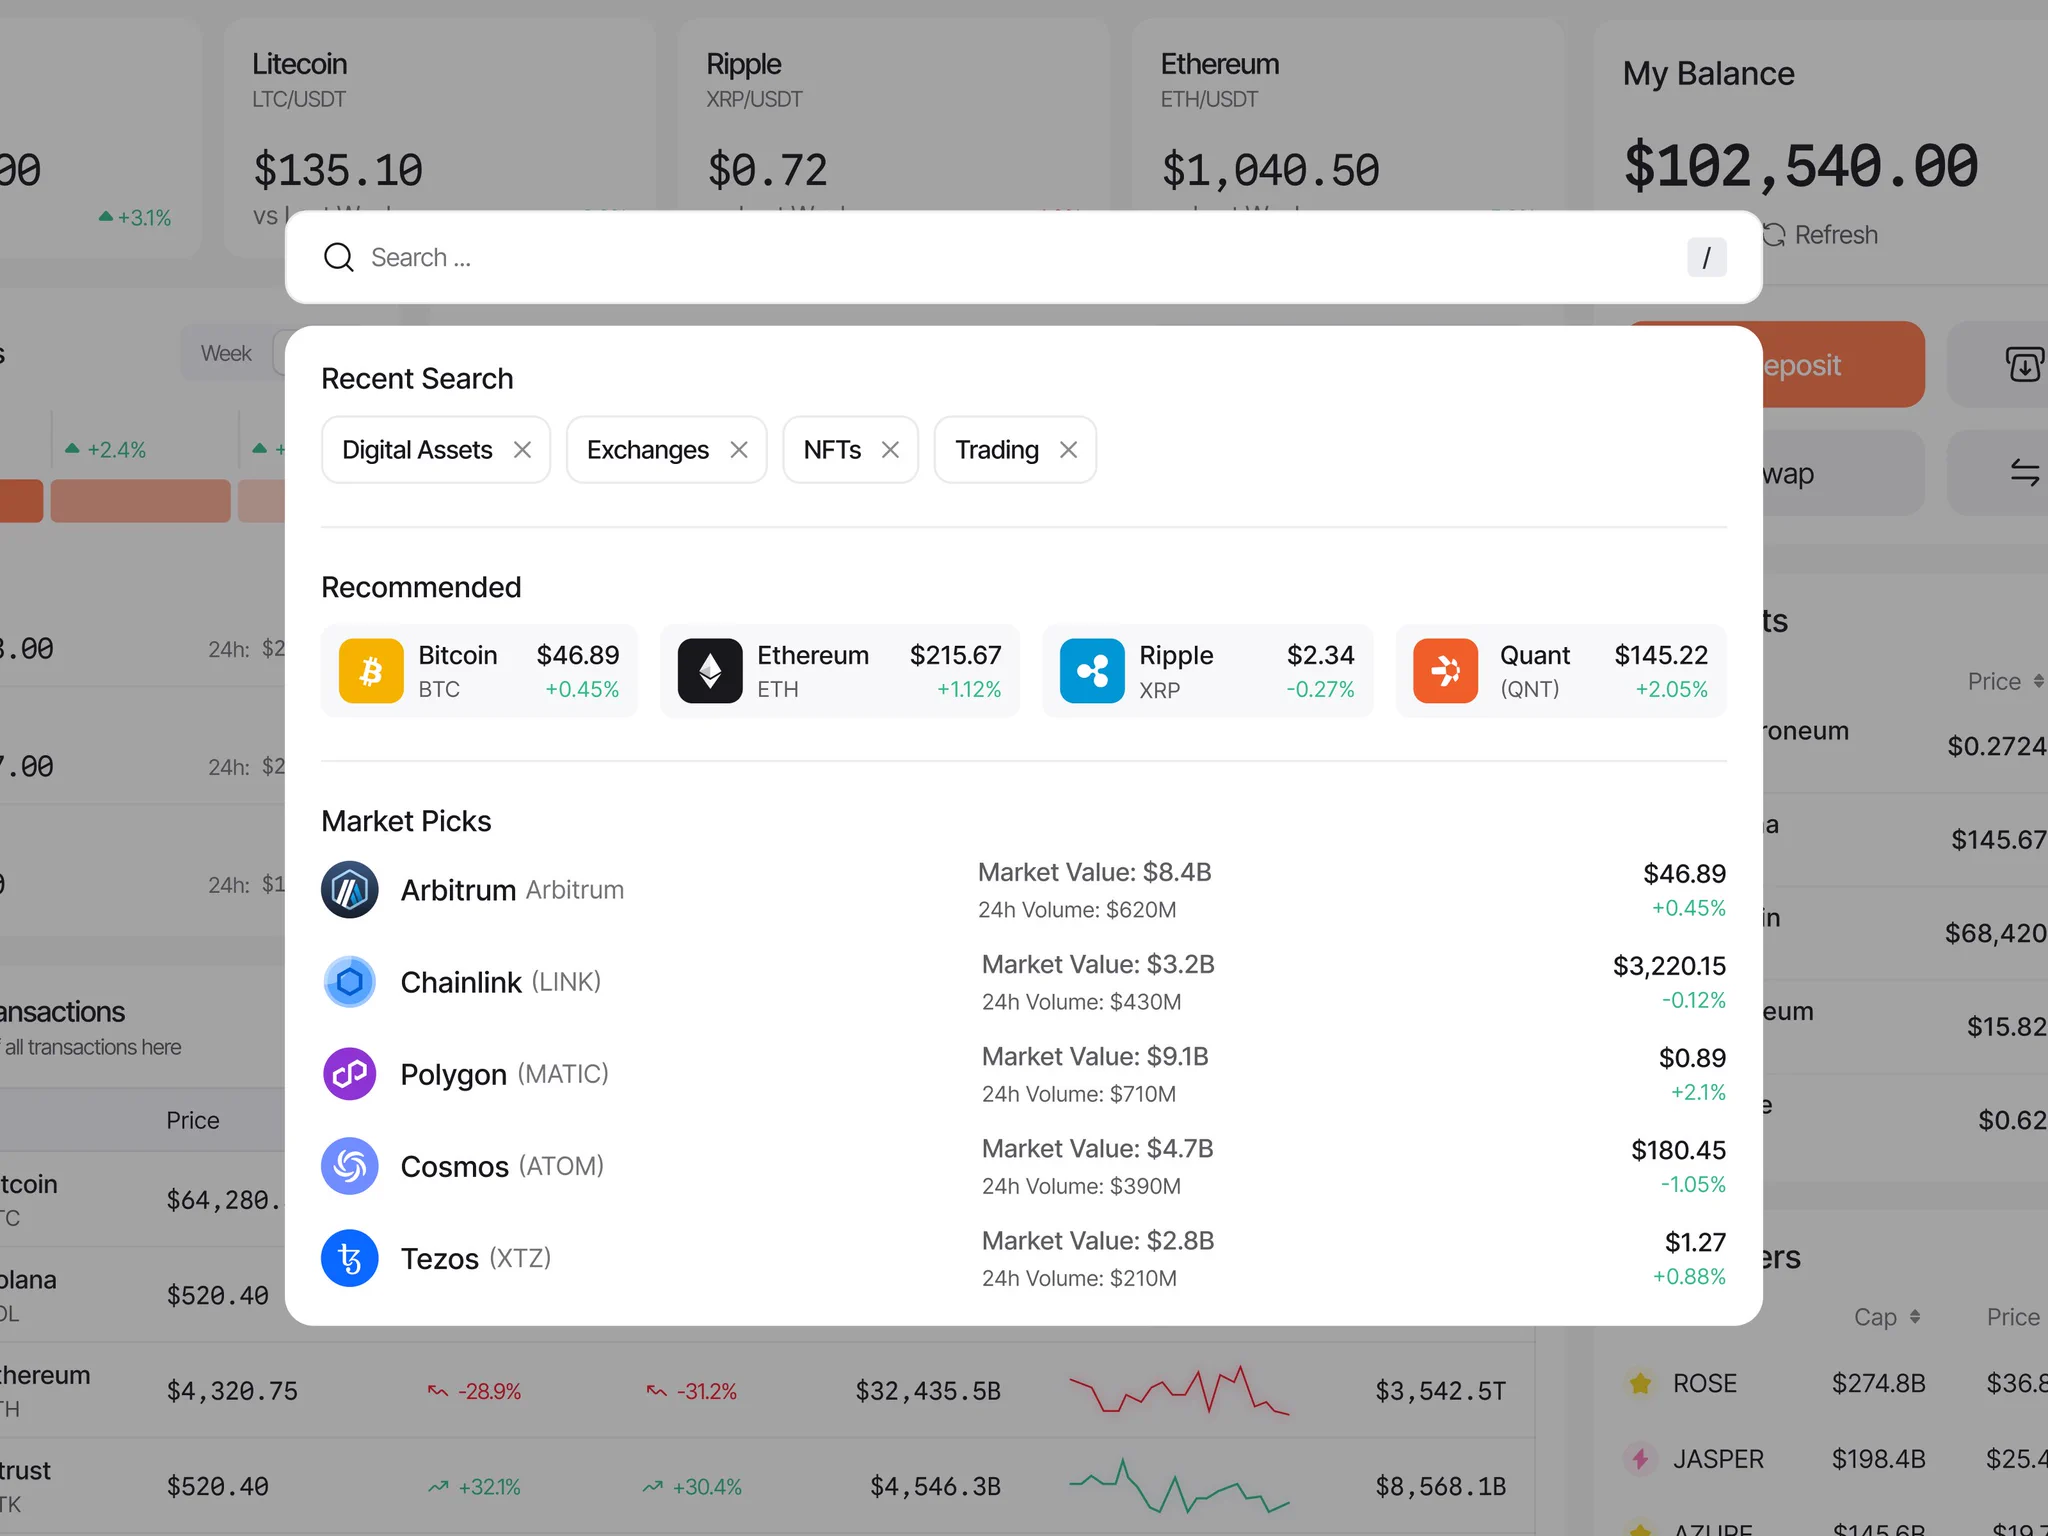
Task: Remove the Exchanges recent search chip
Action: [739, 450]
